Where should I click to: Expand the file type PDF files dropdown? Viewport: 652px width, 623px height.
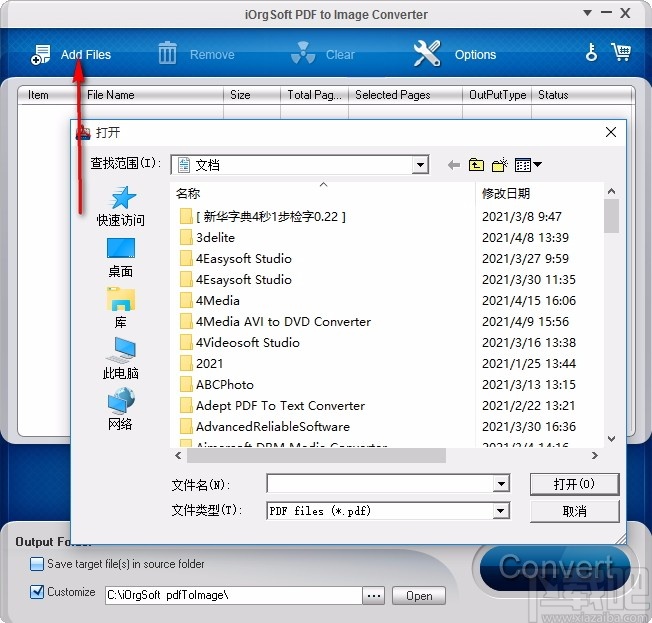click(x=501, y=511)
